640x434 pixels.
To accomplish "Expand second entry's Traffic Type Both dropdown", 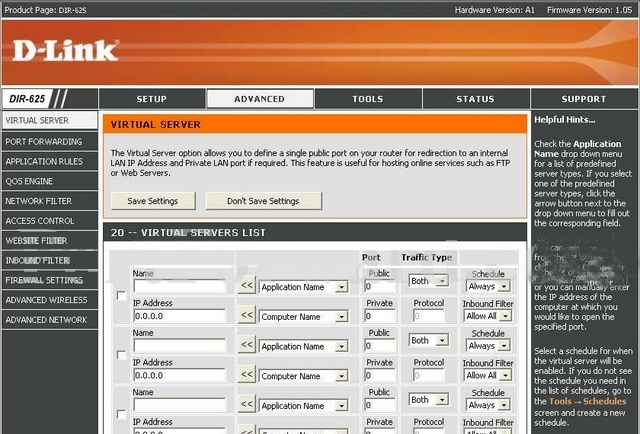I will tap(429, 340).
